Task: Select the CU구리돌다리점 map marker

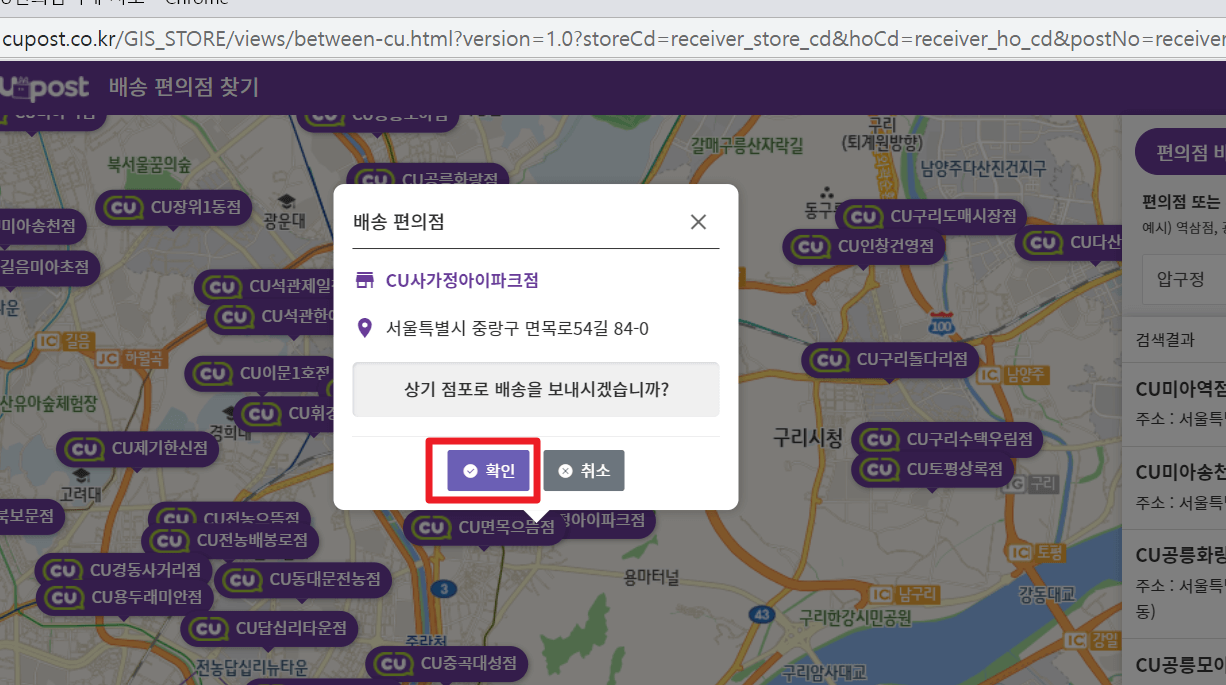Action: point(890,359)
